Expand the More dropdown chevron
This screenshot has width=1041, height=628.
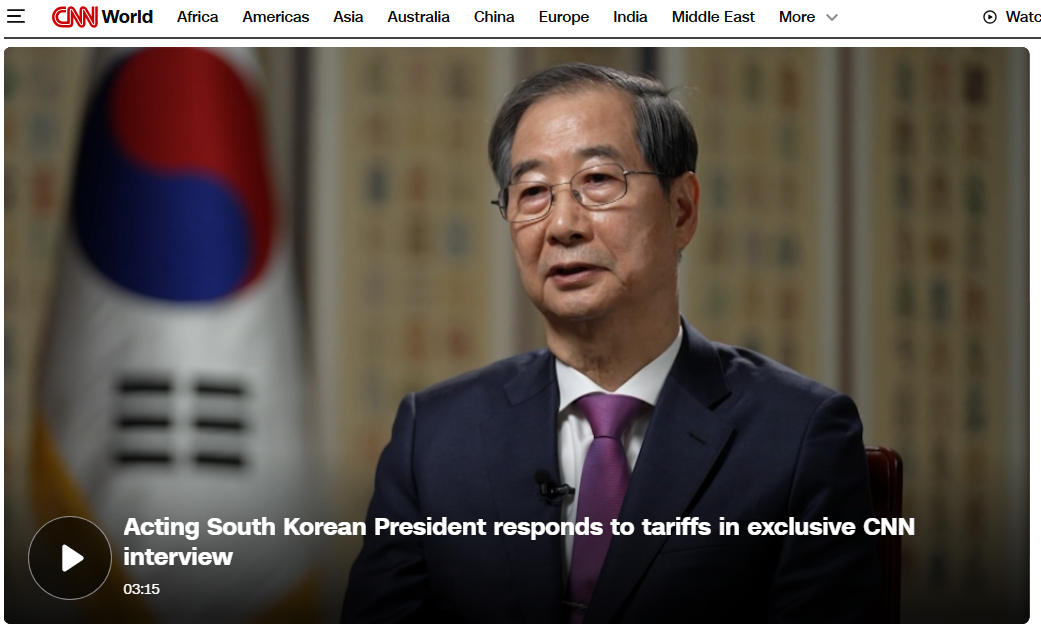pyautogui.click(x=832, y=17)
